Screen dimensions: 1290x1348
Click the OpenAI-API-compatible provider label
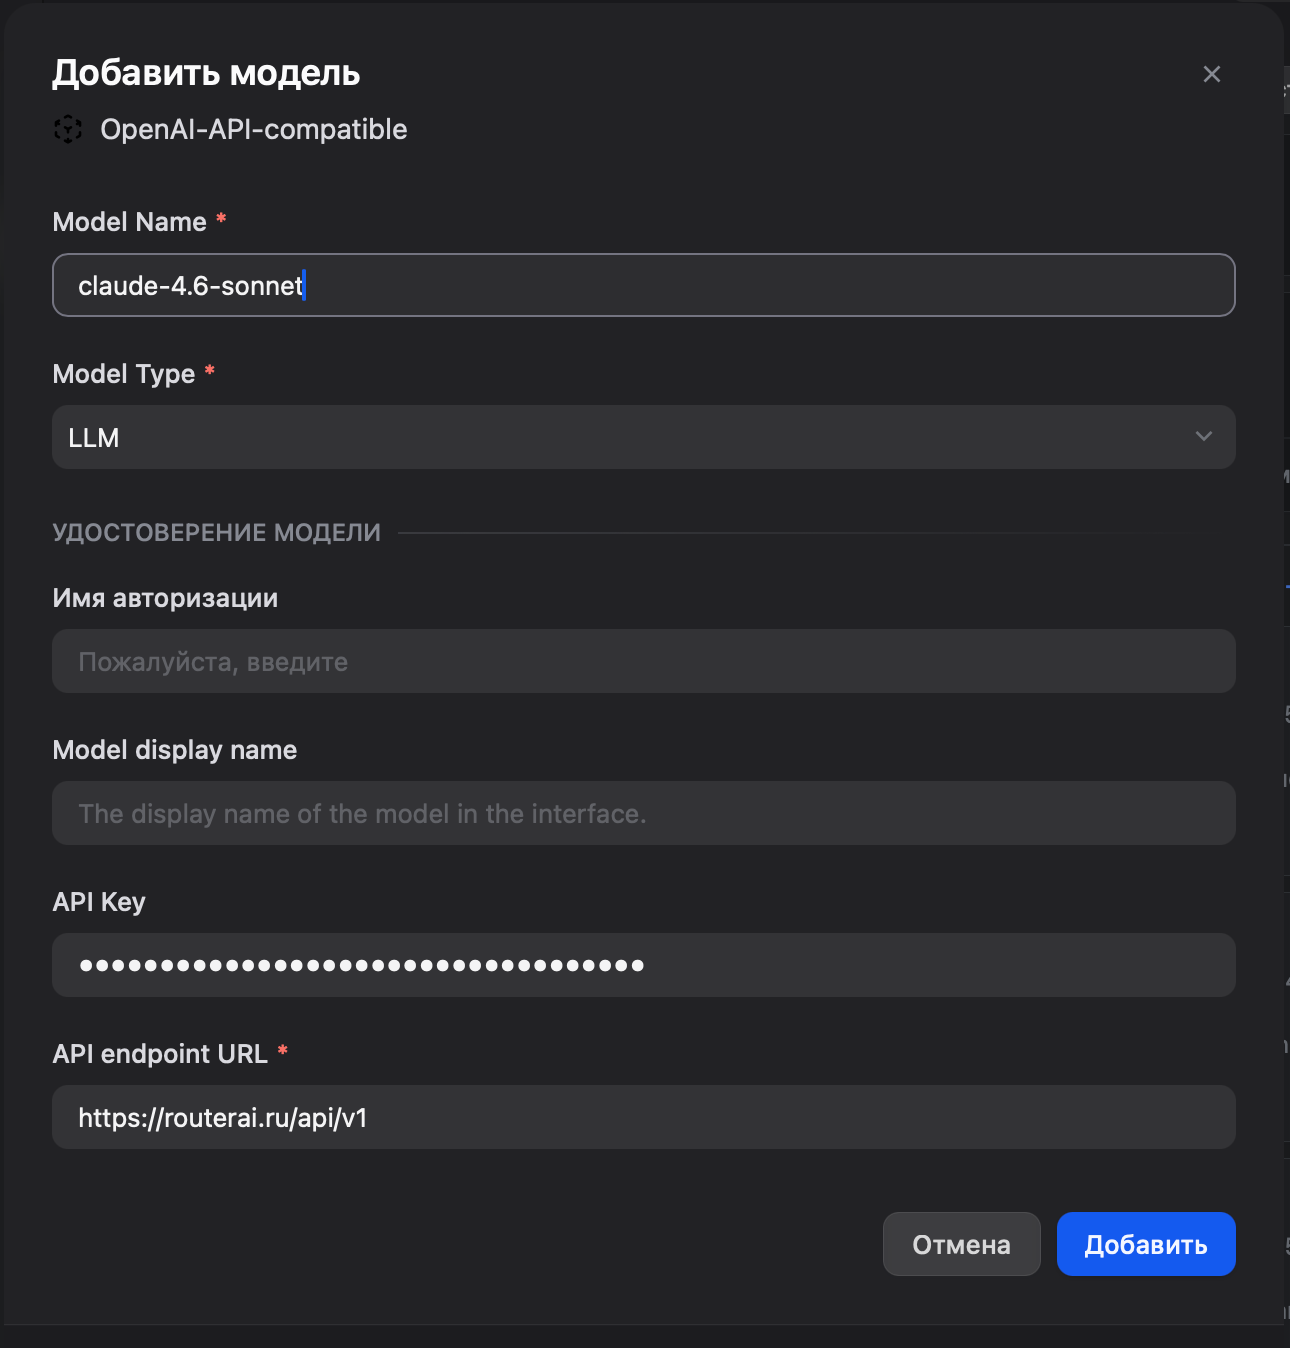(253, 129)
